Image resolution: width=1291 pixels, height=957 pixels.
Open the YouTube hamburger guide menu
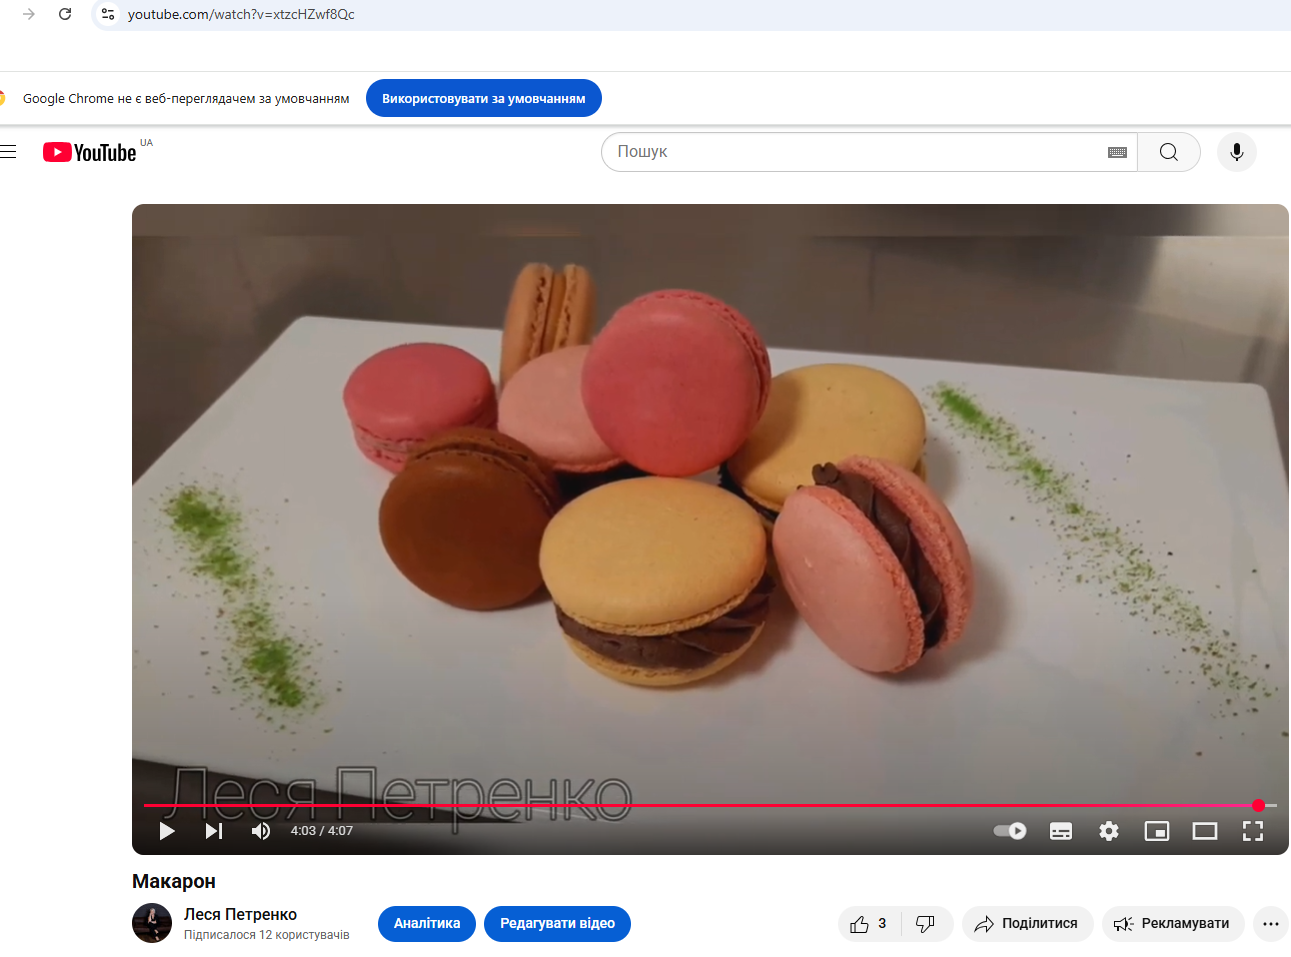point(8,152)
